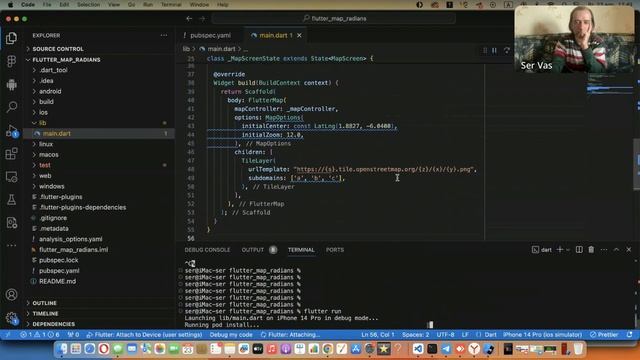Image resolution: width=640 pixels, height=360 pixels.
Task: Open notifications bell in status bar
Action: point(630,335)
